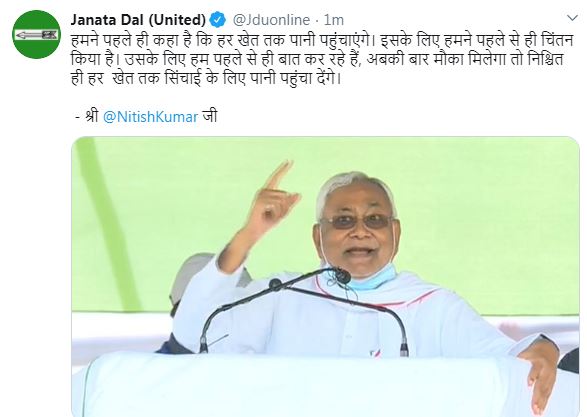Click the blue face mask in the photo
The height and width of the screenshot is (417, 587).
(370, 278)
